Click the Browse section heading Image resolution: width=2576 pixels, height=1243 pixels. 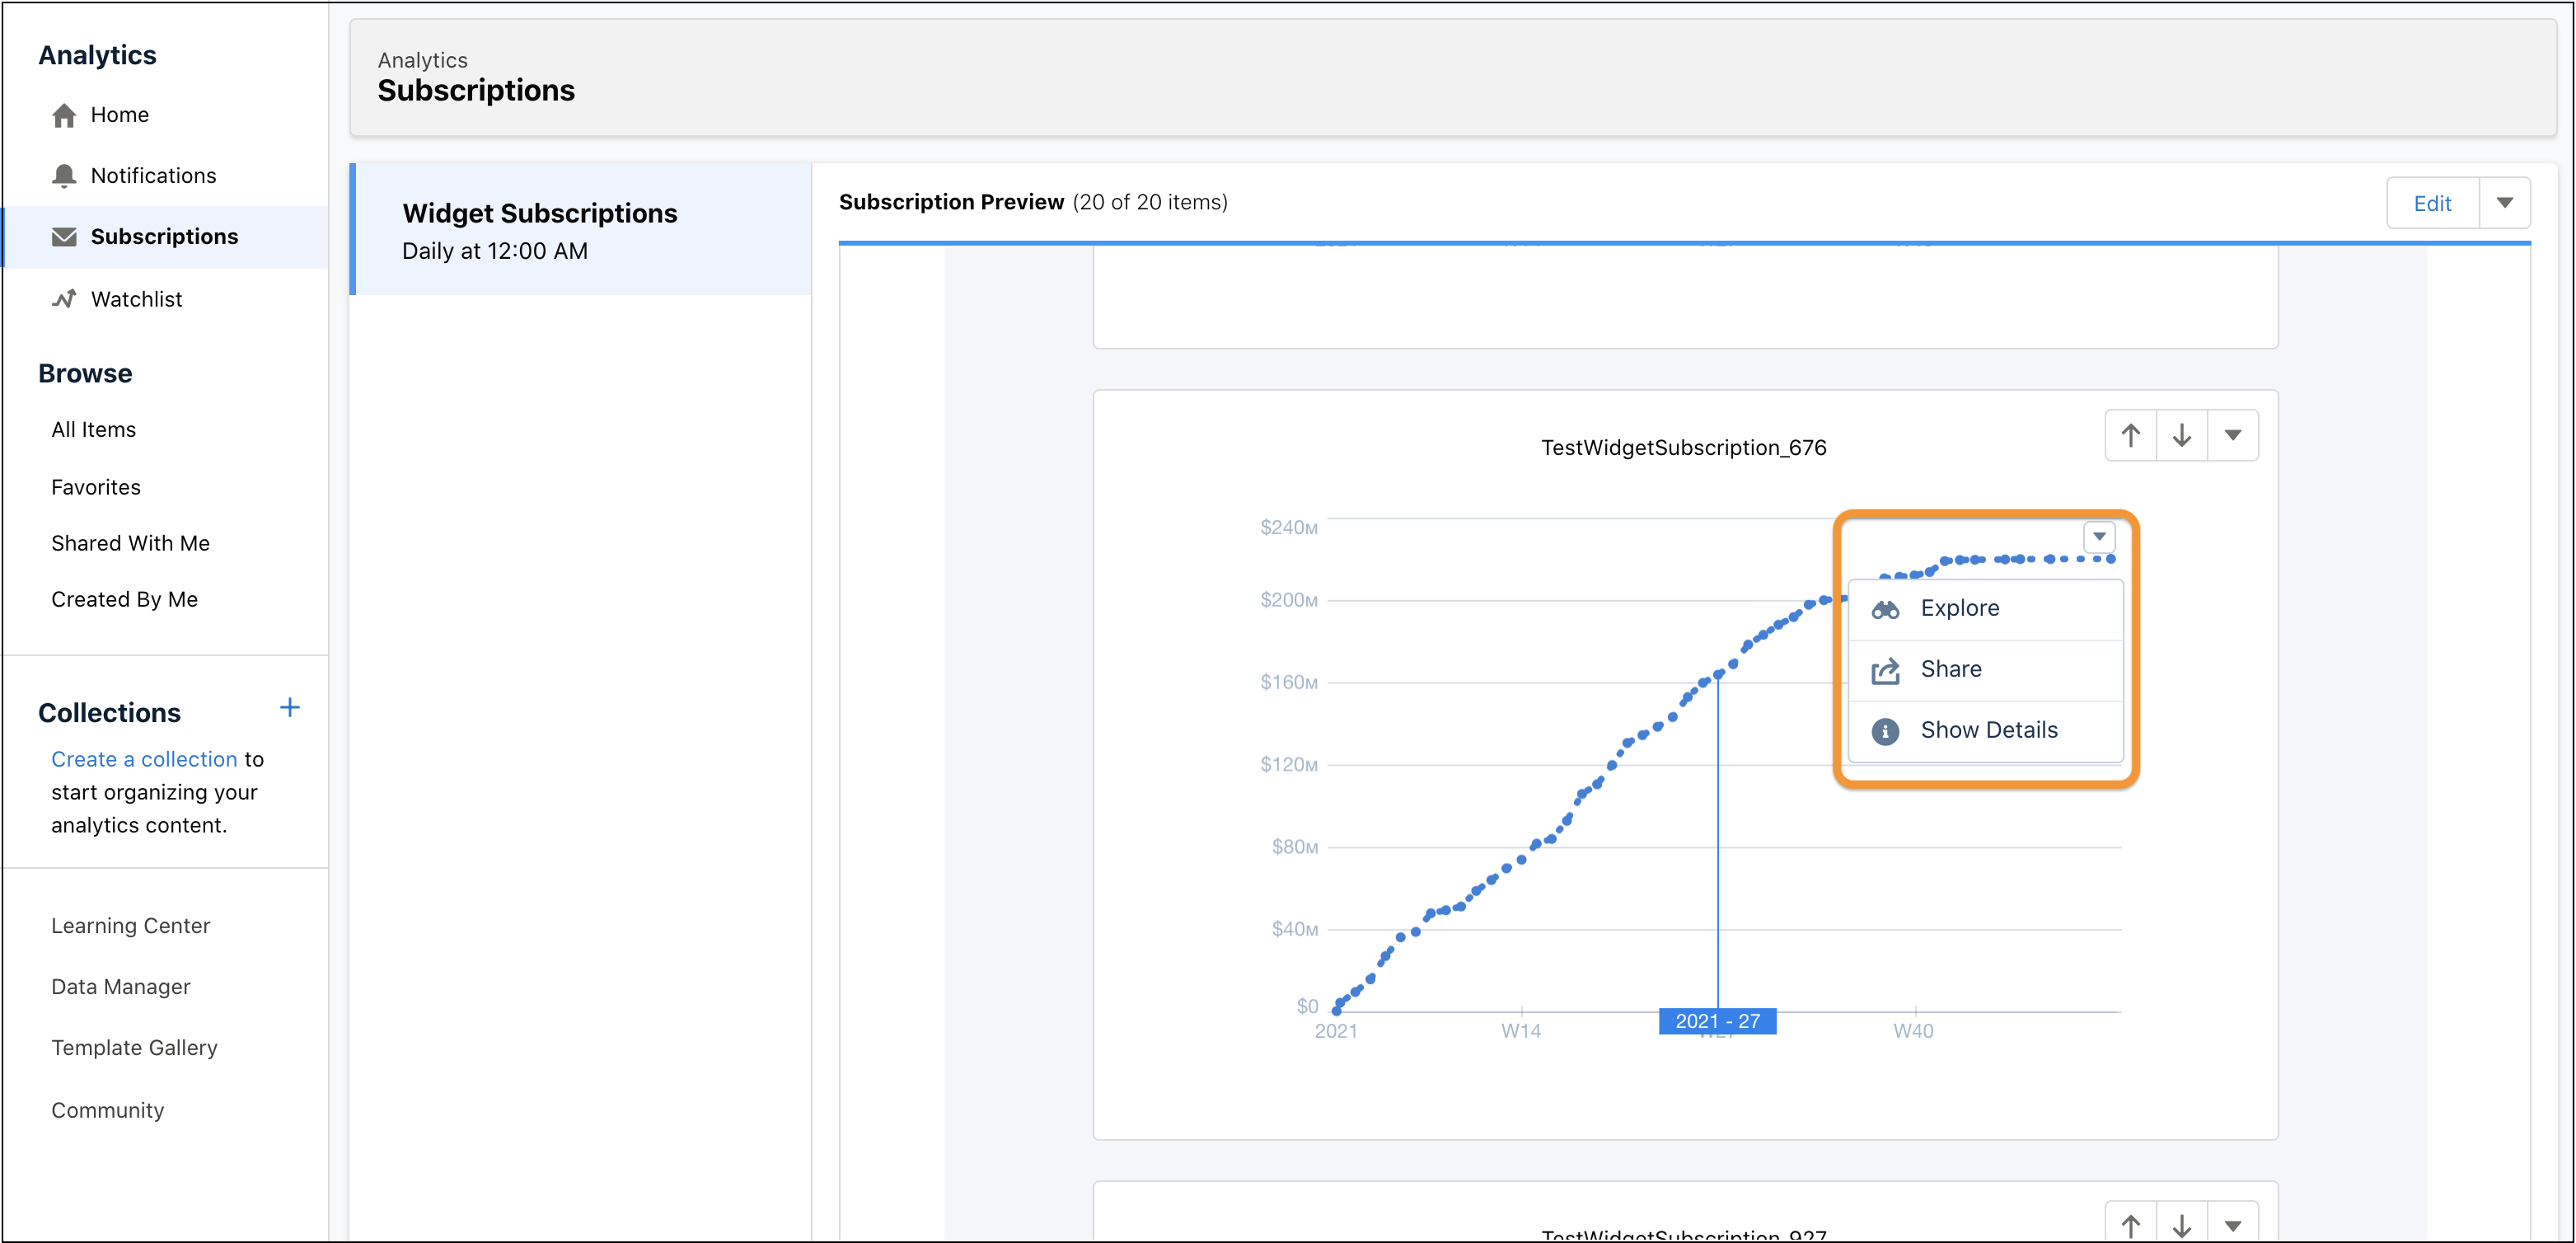pyautogui.click(x=85, y=374)
